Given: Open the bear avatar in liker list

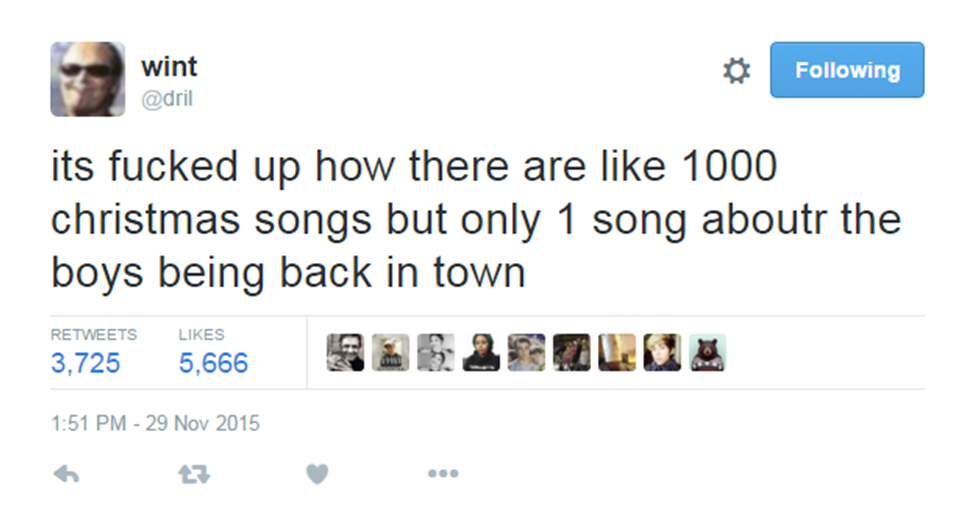Looking at the screenshot, I should click(707, 352).
